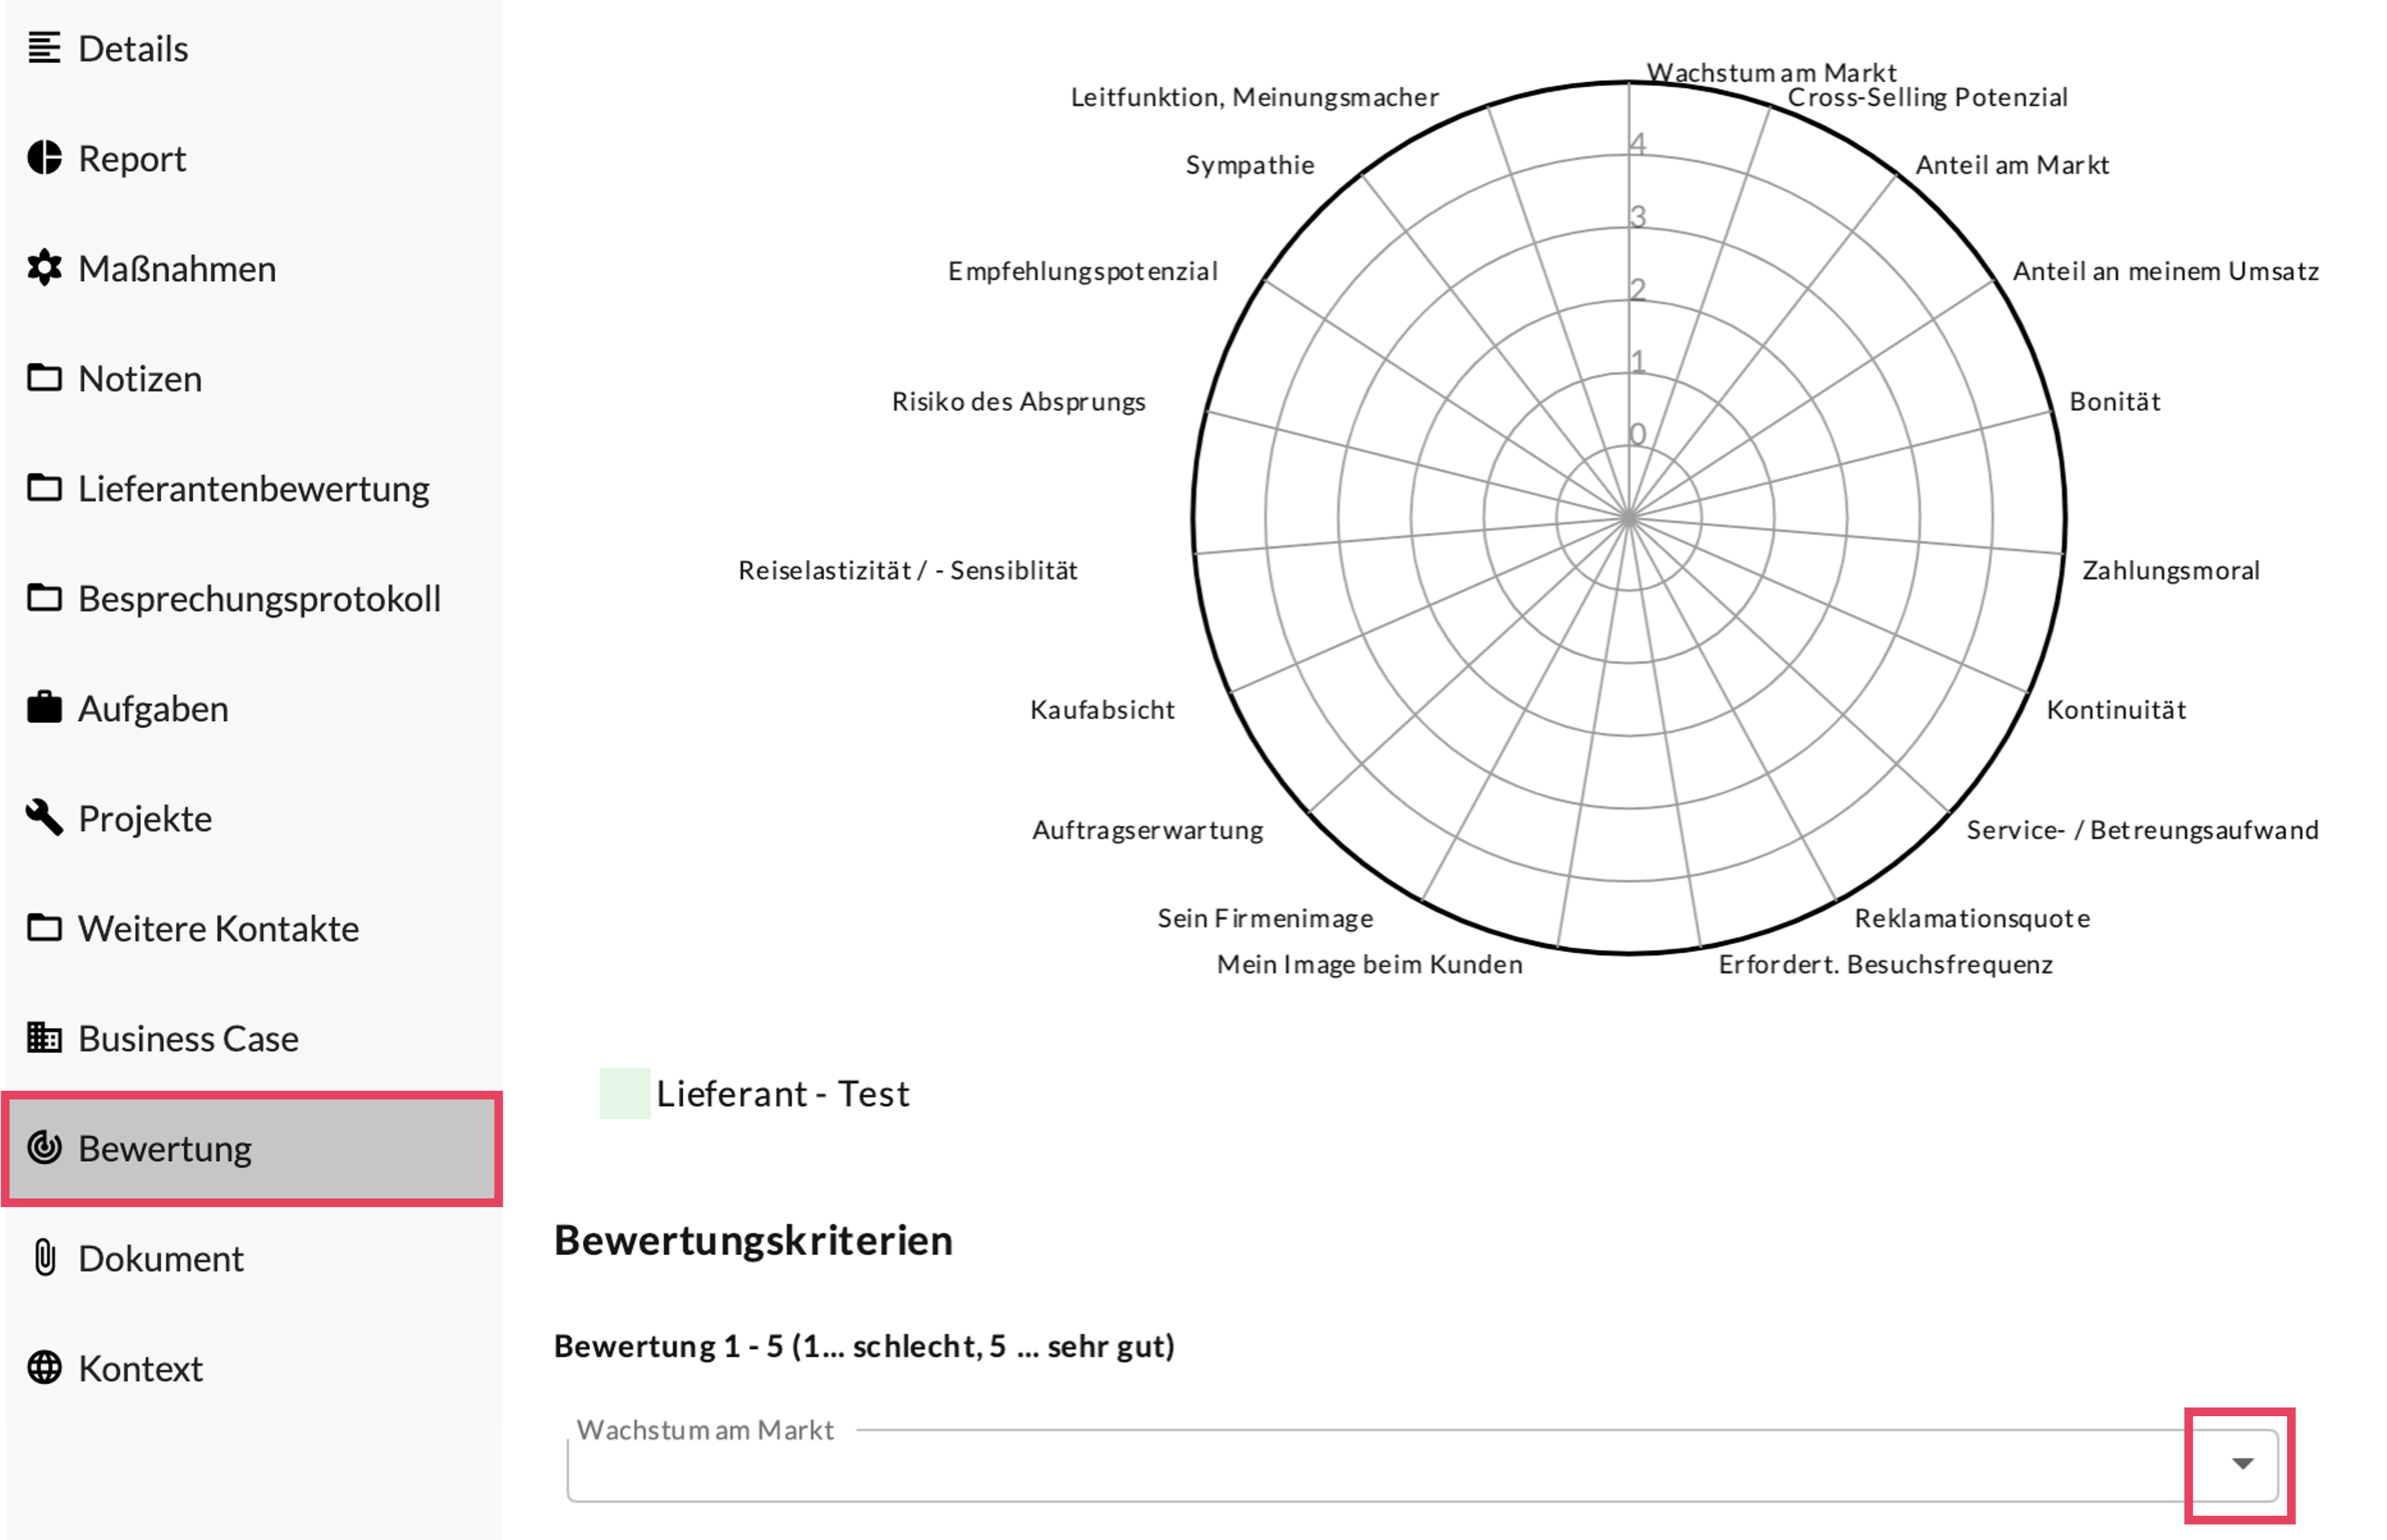Click the Aufgaben briefcase icon
Screen dimensions: 2387x1540
pos(44,708)
